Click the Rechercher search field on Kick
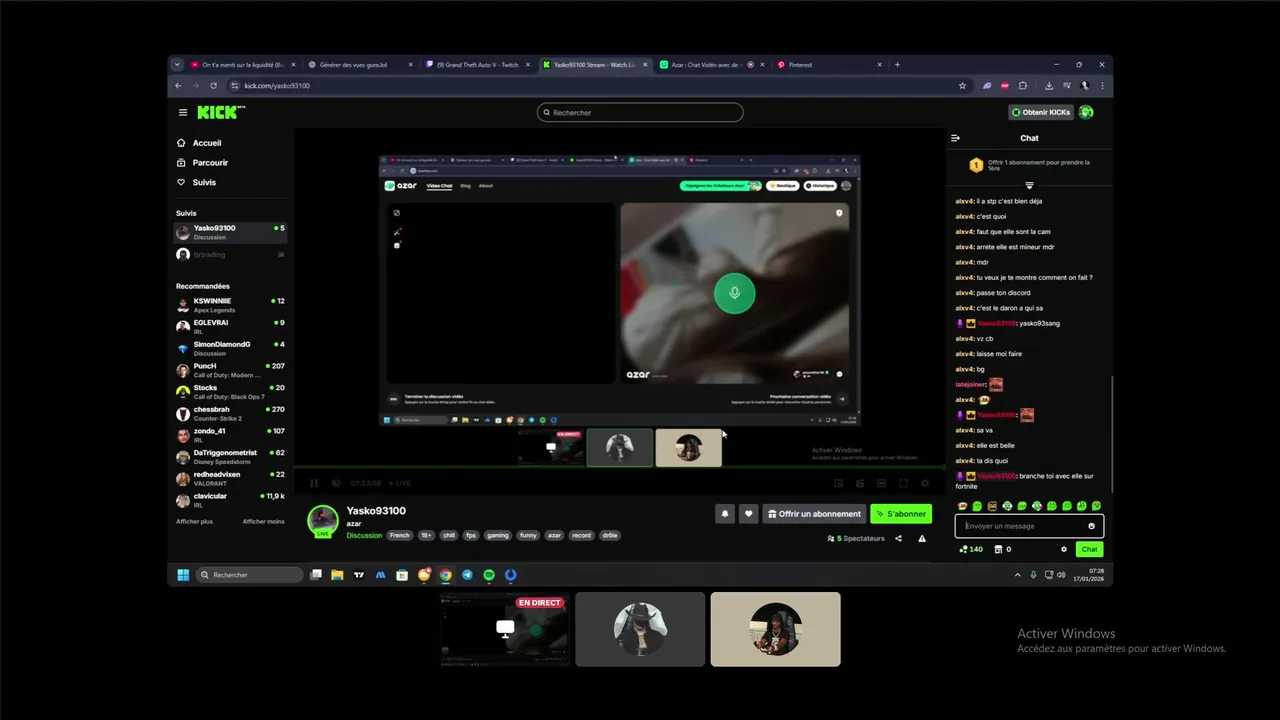This screenshot has height=720, width=1280. point(640,113)
